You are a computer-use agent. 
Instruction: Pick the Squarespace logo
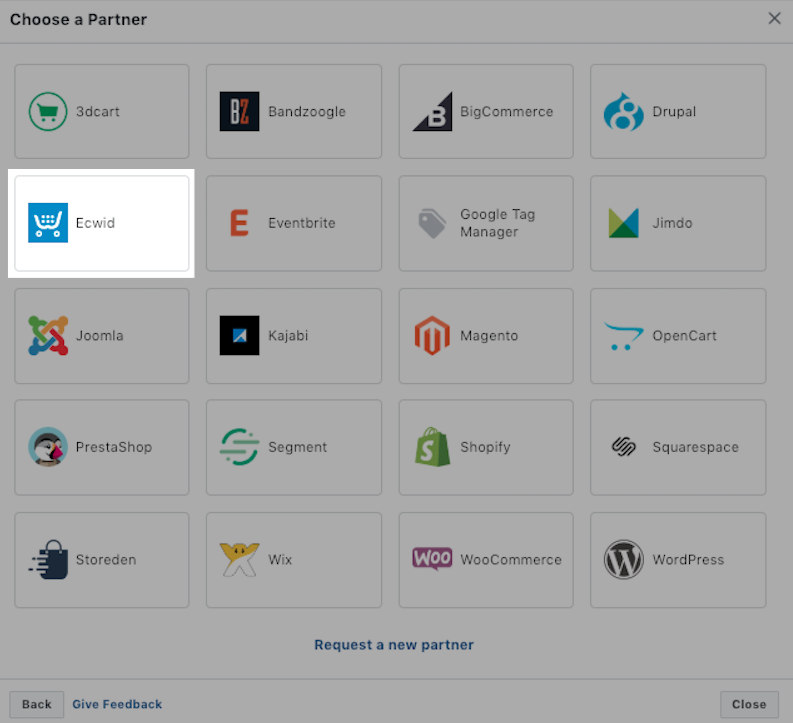pyautogui.click(x=624, y=447)
